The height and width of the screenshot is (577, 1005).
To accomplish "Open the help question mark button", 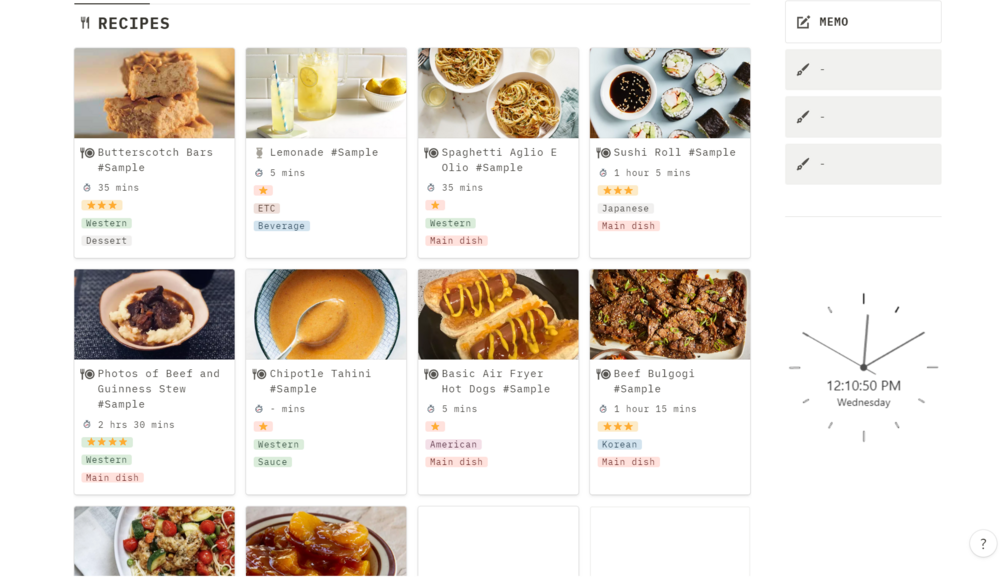I will (983, 543).
